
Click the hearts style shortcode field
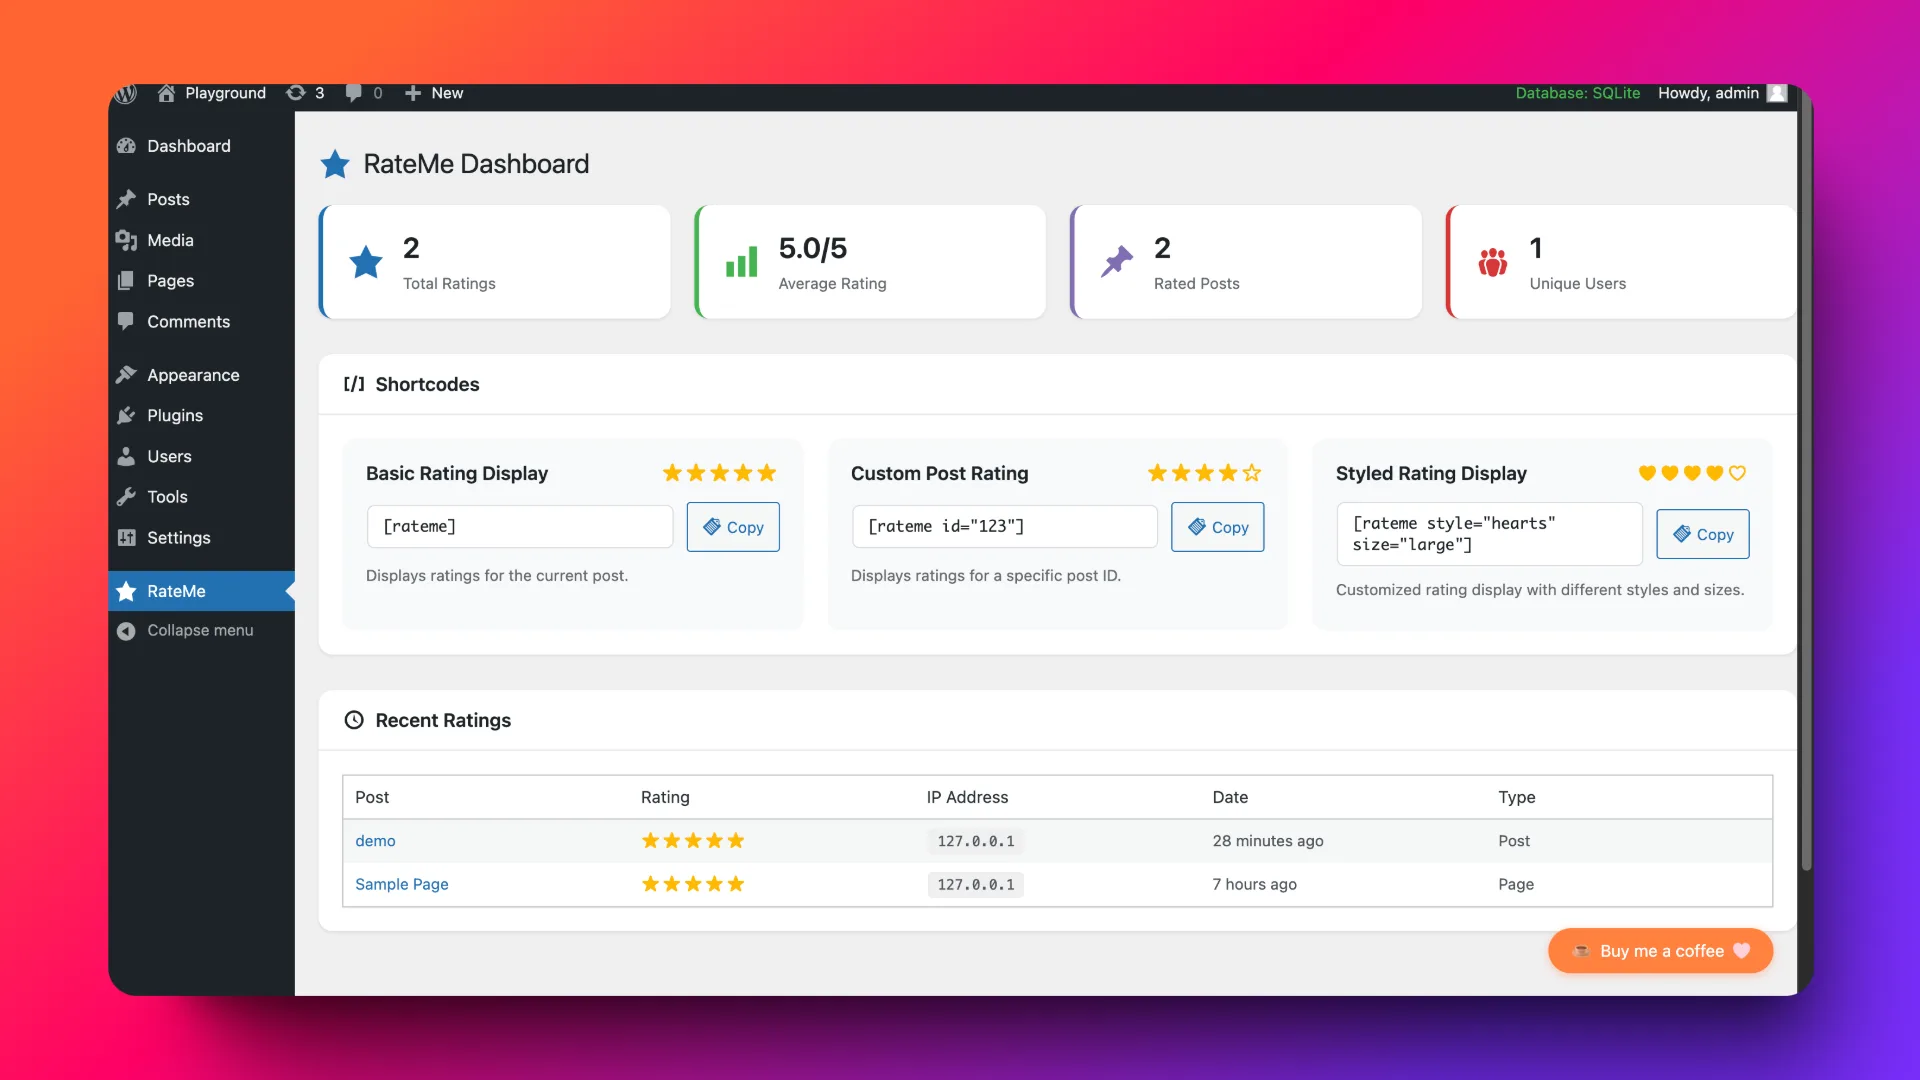coord(1490,534)
